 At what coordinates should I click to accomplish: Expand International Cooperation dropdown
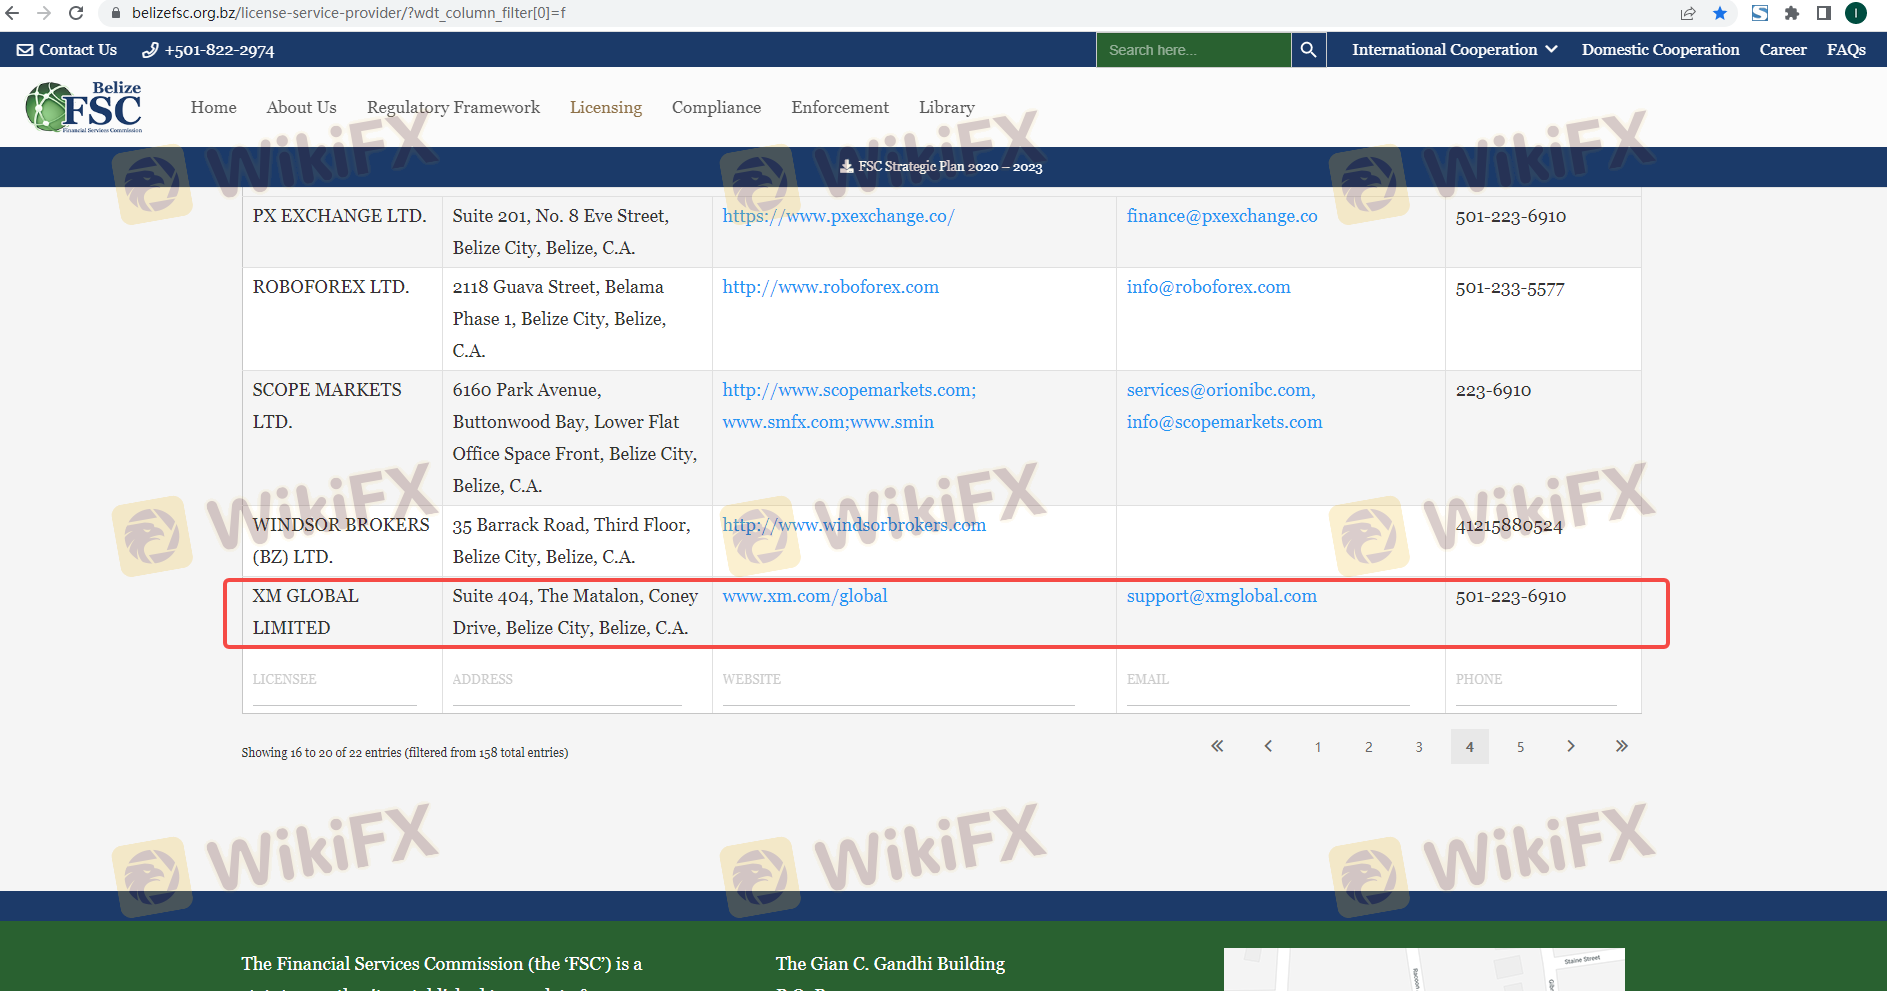pyautogui.click(x=1454, y=50)
